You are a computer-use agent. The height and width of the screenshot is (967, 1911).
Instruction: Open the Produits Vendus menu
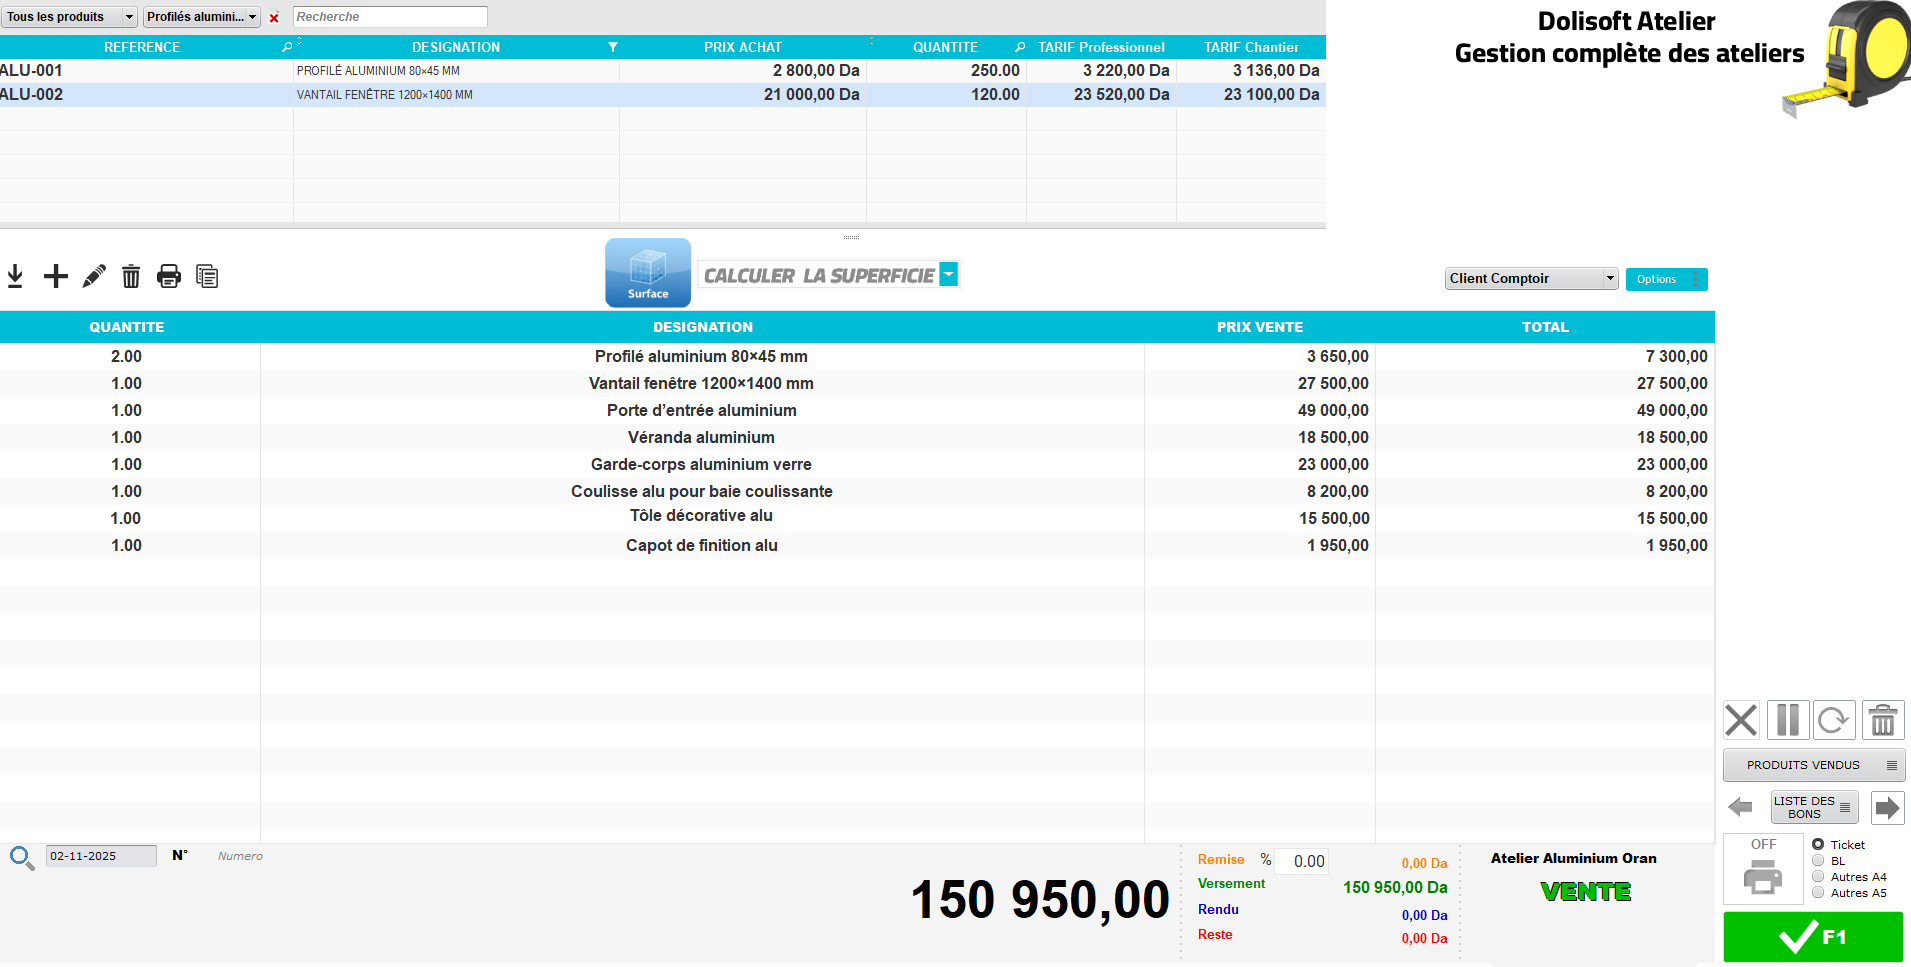[1813, 765]
